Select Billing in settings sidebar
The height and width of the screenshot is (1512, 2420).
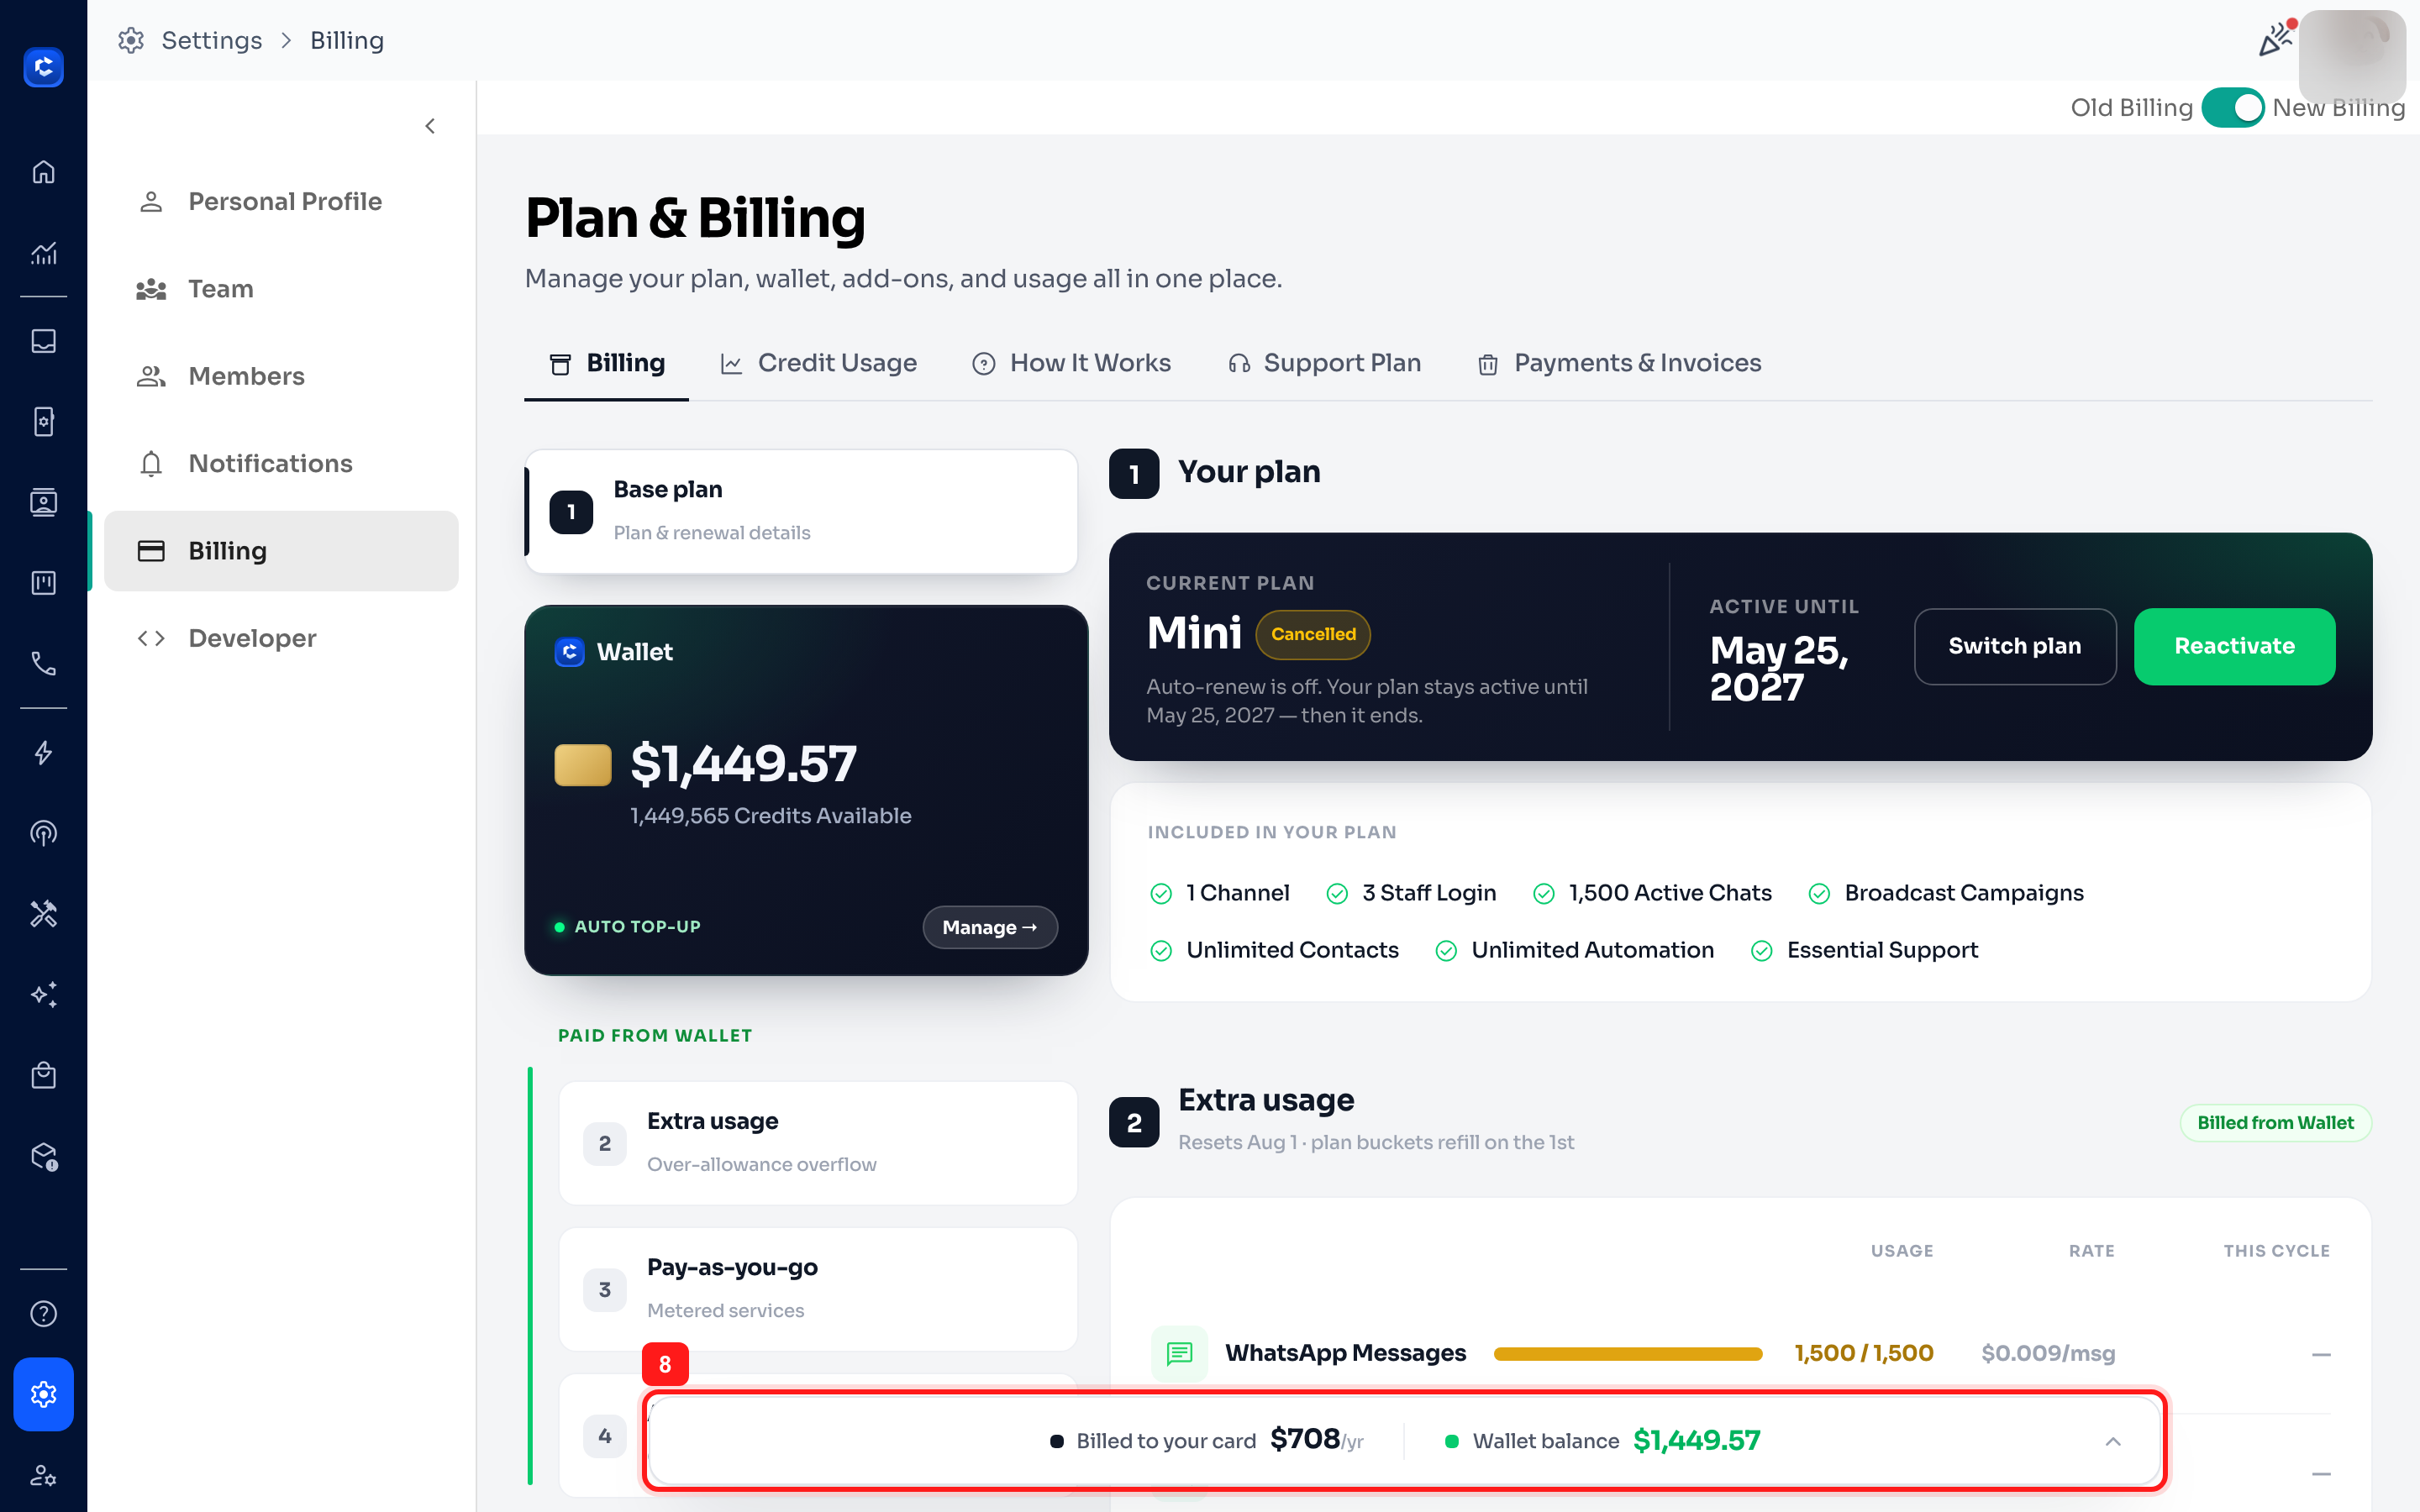(281, 551)
